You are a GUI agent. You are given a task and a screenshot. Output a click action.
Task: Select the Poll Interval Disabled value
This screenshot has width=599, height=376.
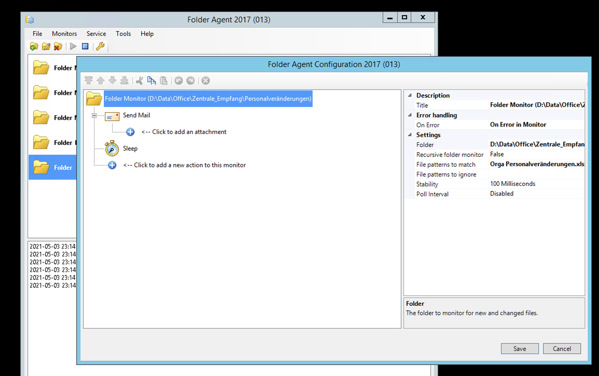point(537,194)
